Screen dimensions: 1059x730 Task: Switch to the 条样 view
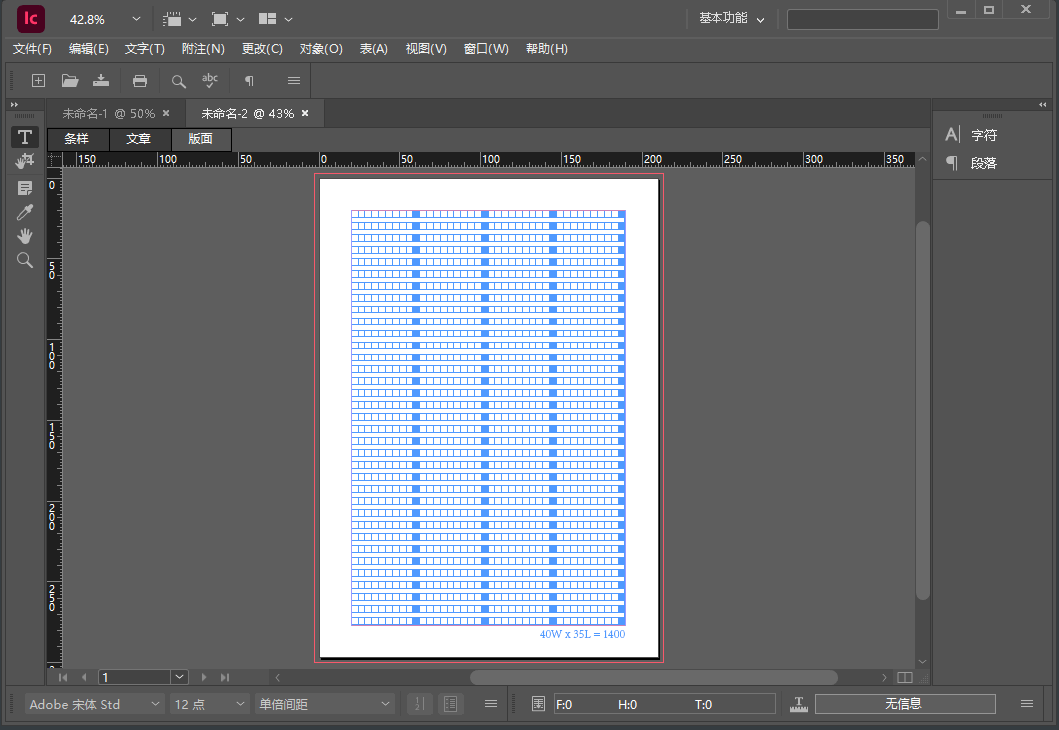click(x=77, y=139)
